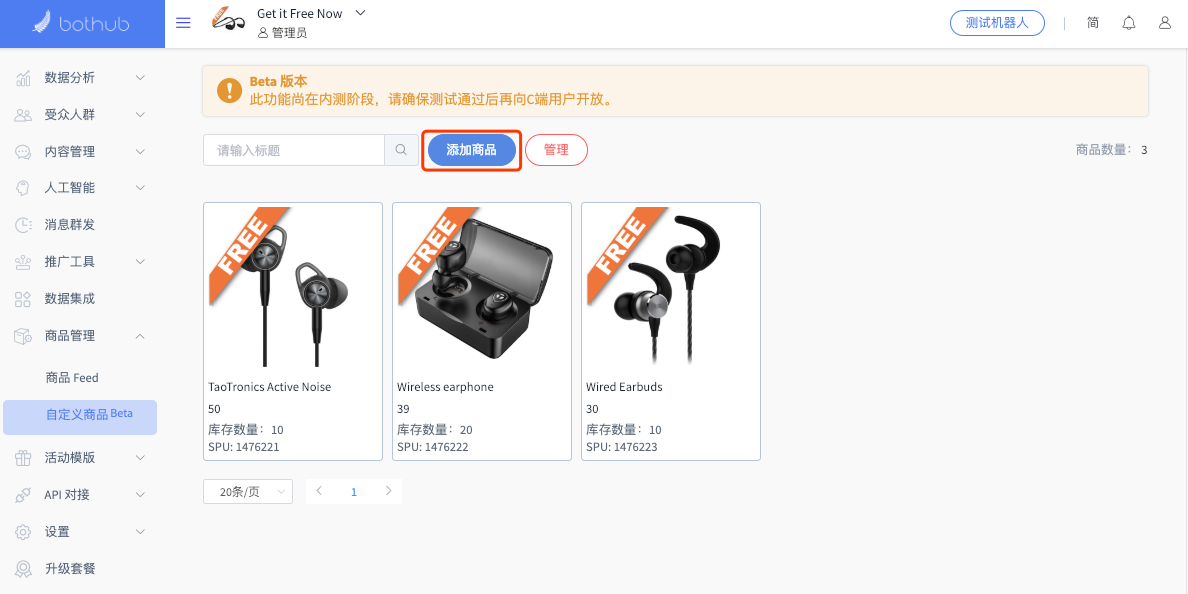
Task: Click the 数据集成 grid icon
Action: click(23, 299)
